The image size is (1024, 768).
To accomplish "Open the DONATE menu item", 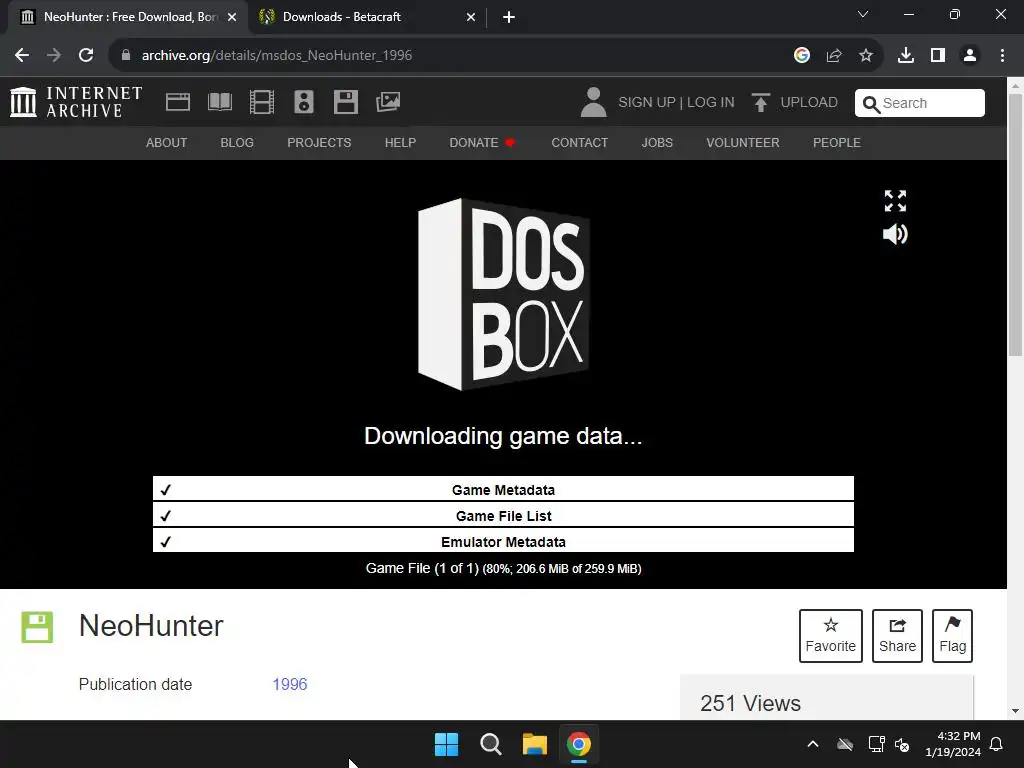I will [x=482, y=142].
